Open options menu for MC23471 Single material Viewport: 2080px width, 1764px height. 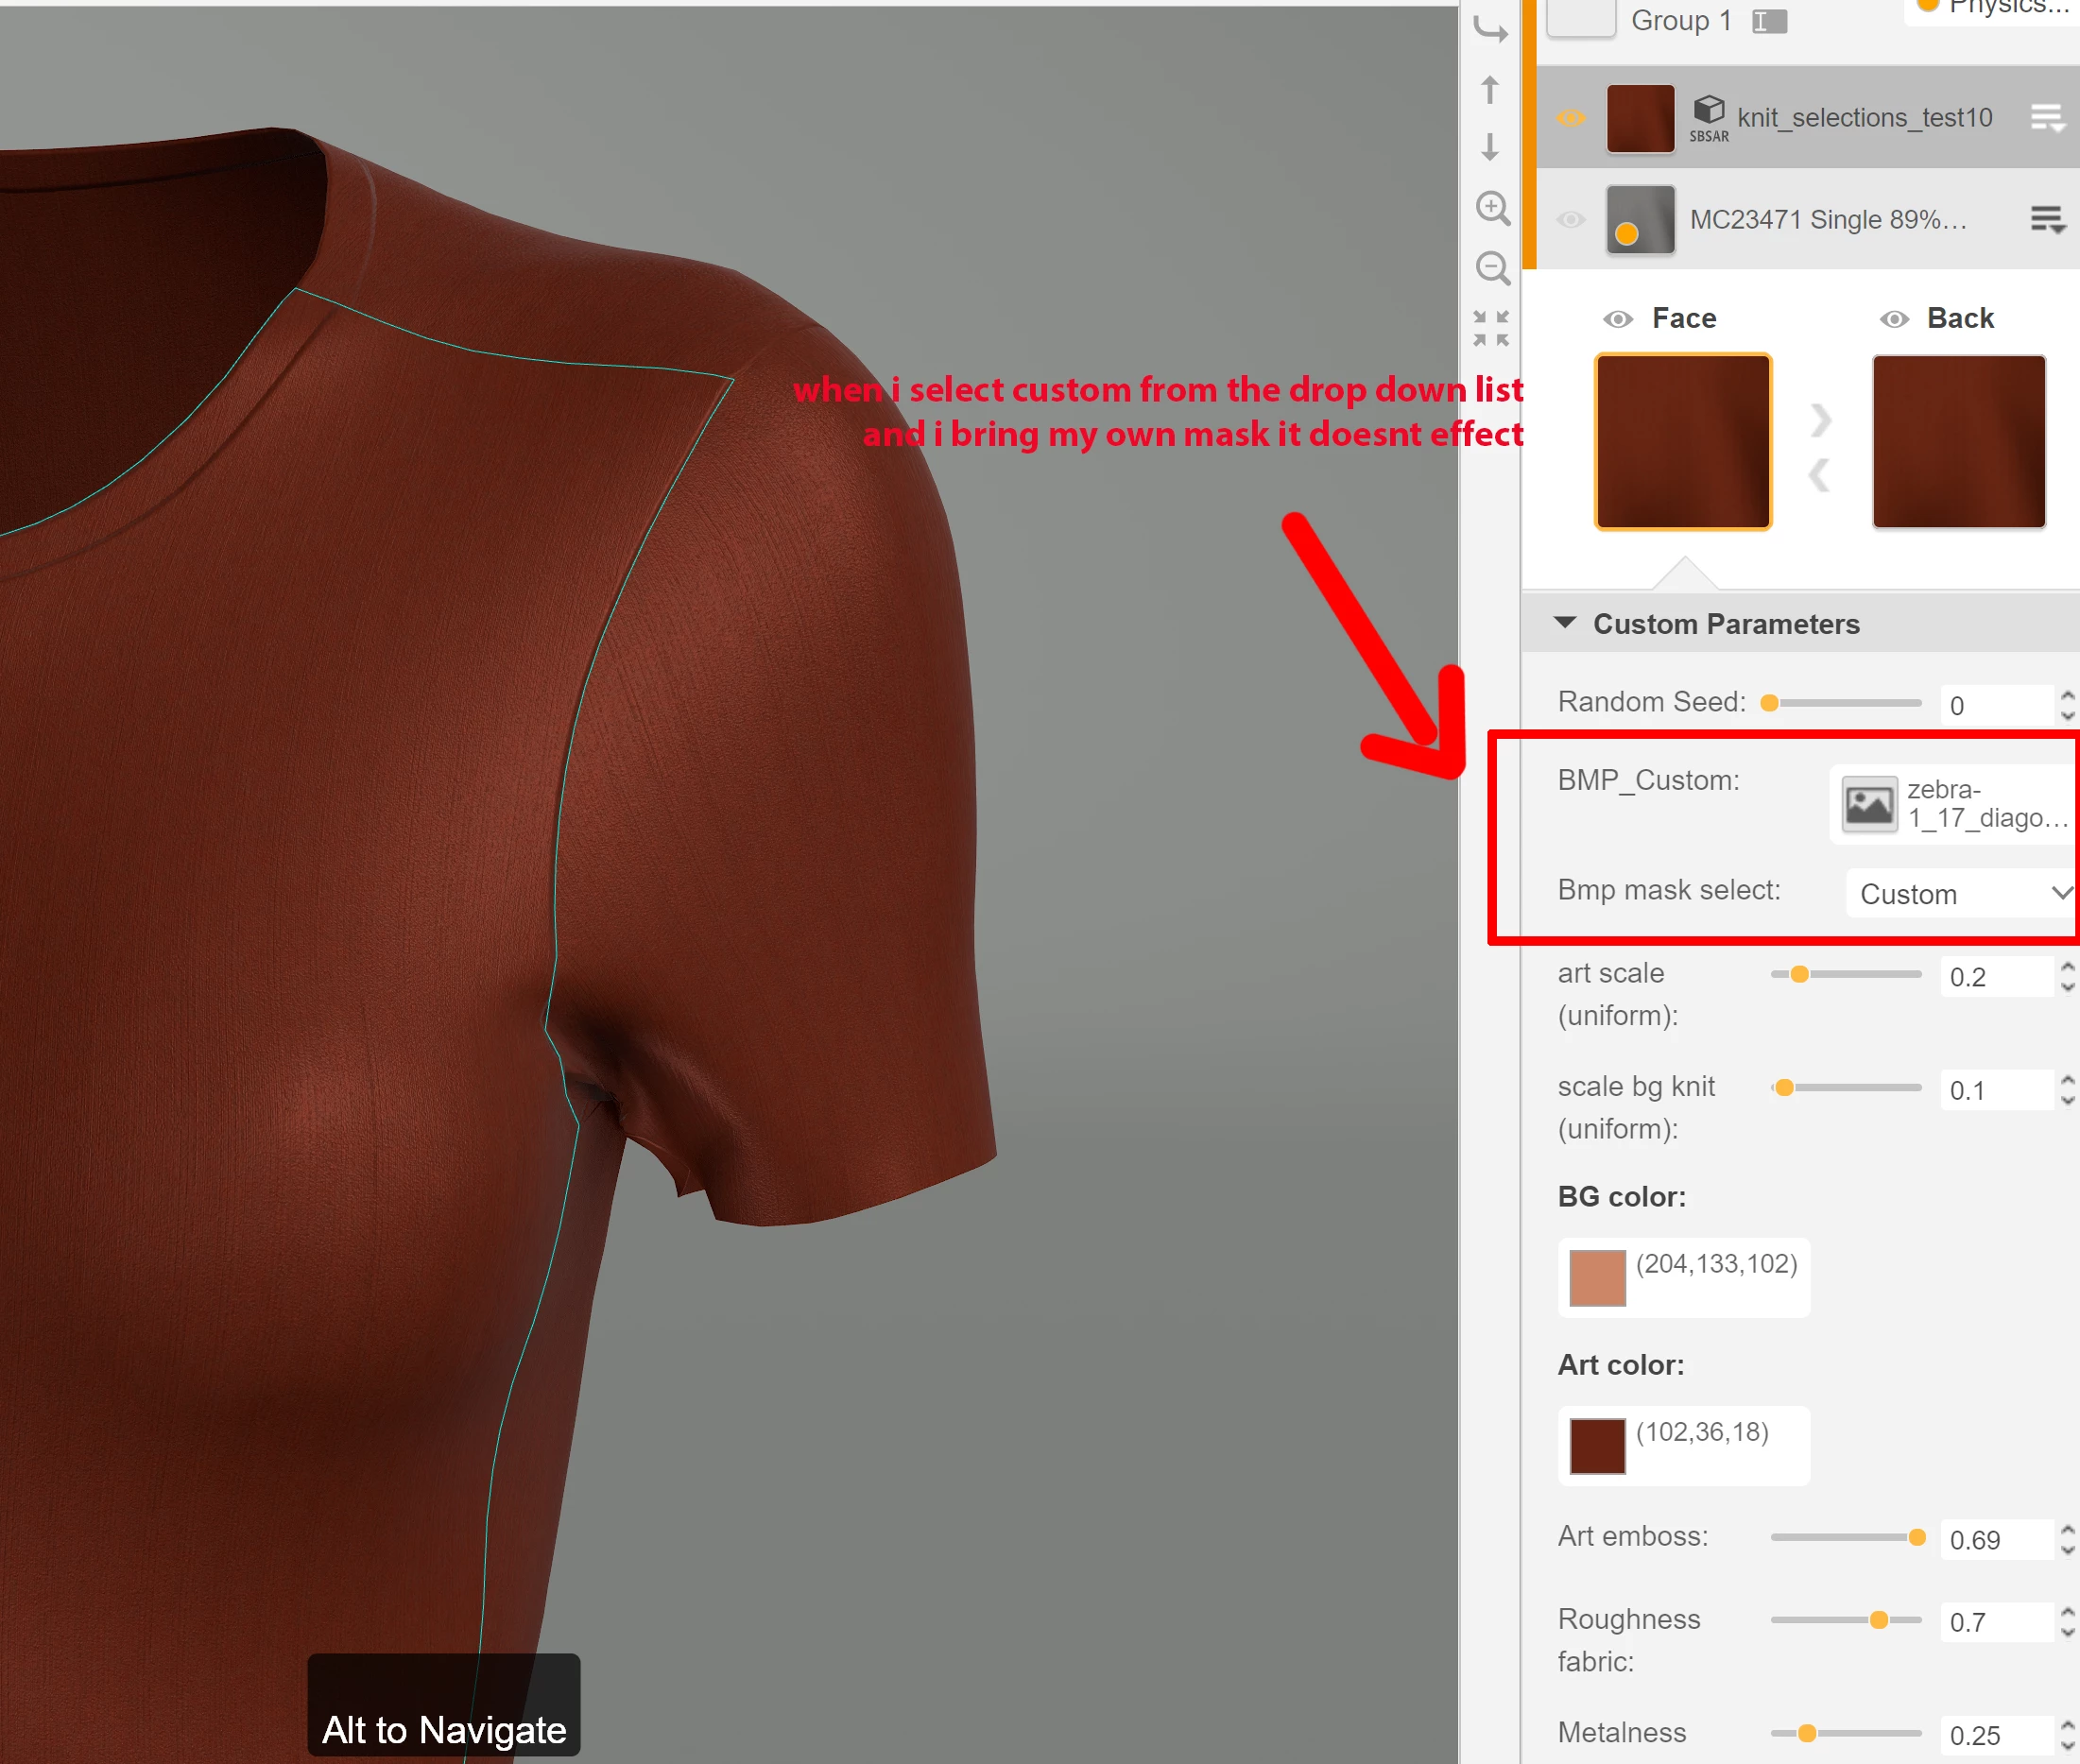pyautogui.click(x=2046, y=219)
